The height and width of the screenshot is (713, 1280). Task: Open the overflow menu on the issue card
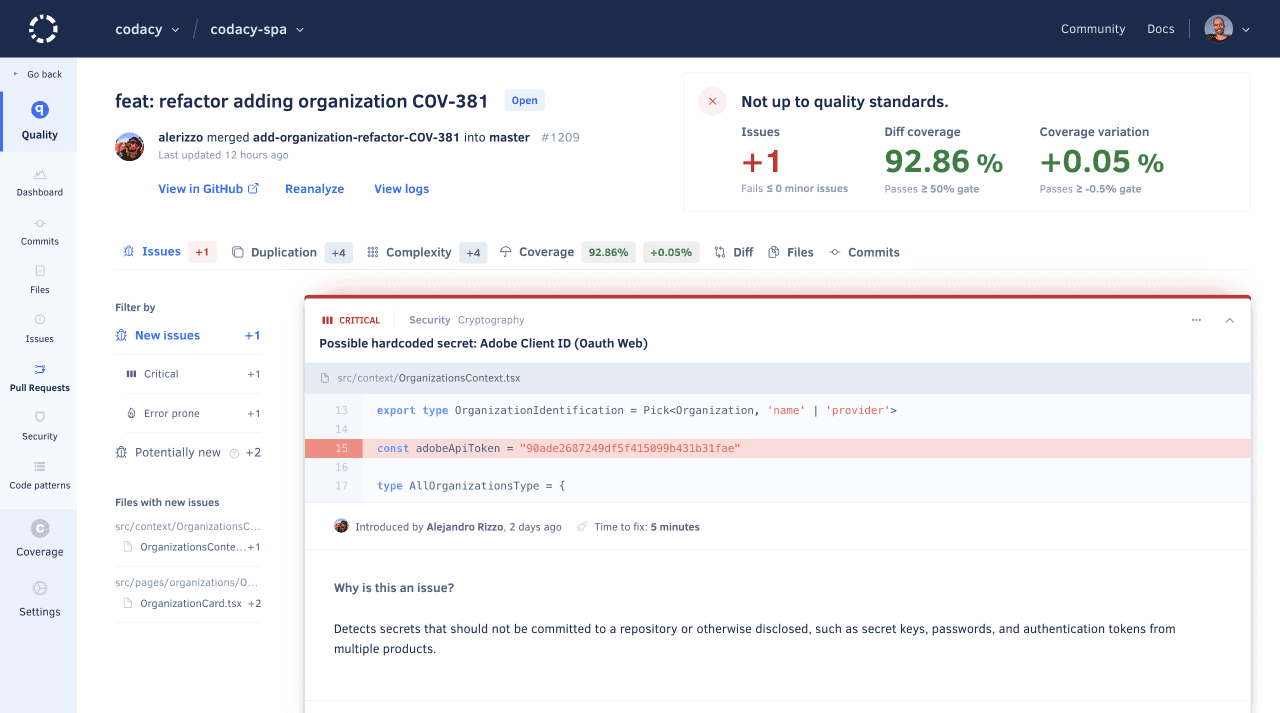[1196, 319]
